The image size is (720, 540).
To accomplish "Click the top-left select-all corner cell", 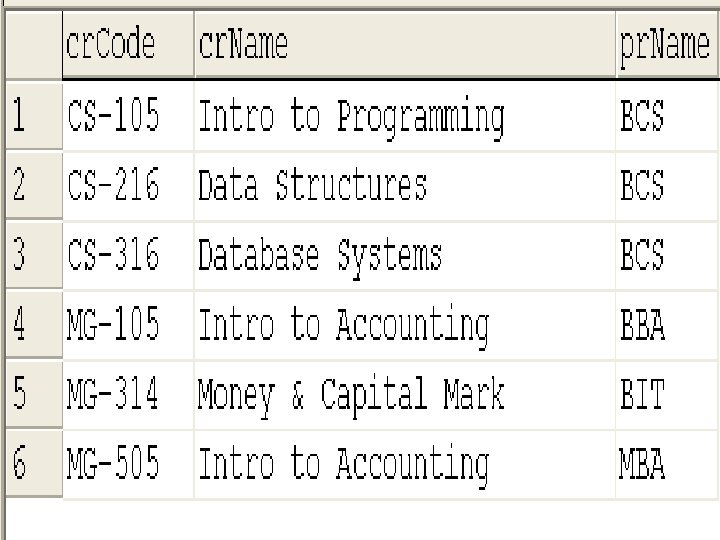I will tap(34, 45).
